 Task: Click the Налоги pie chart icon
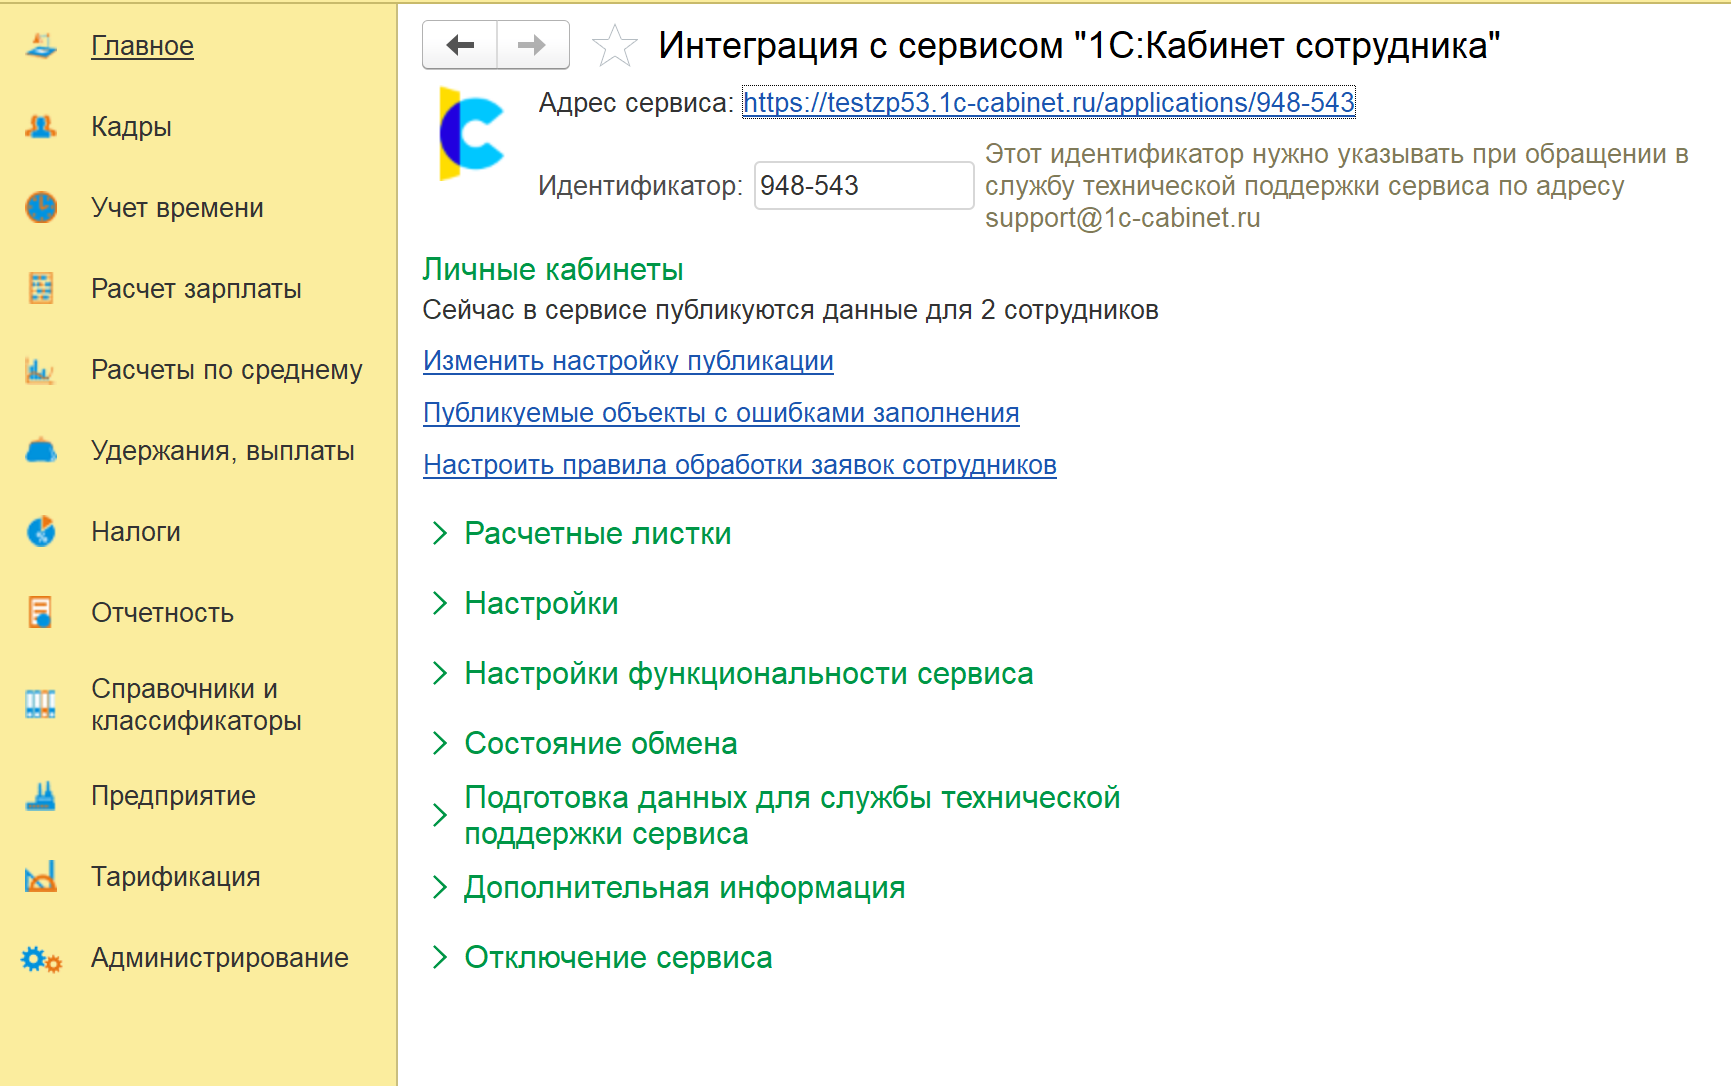(41, 532)
